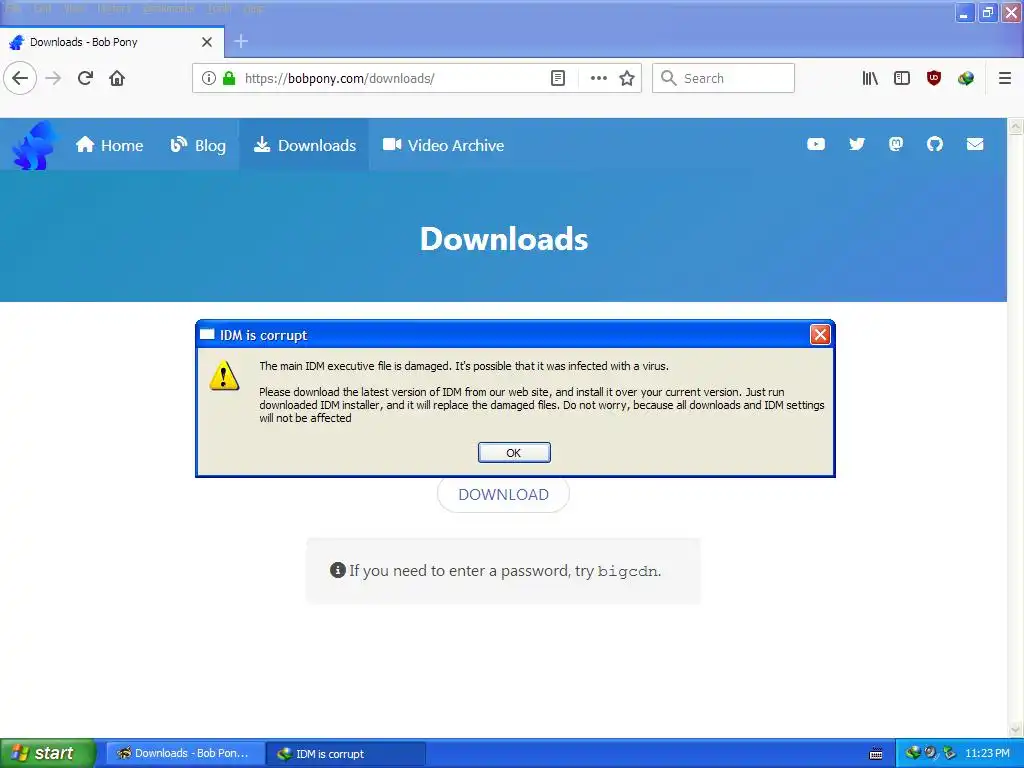Image resolution: width=1024 pixels, height=768 pixels.
Task: Go to Home in site navigation
Action: 109,145
